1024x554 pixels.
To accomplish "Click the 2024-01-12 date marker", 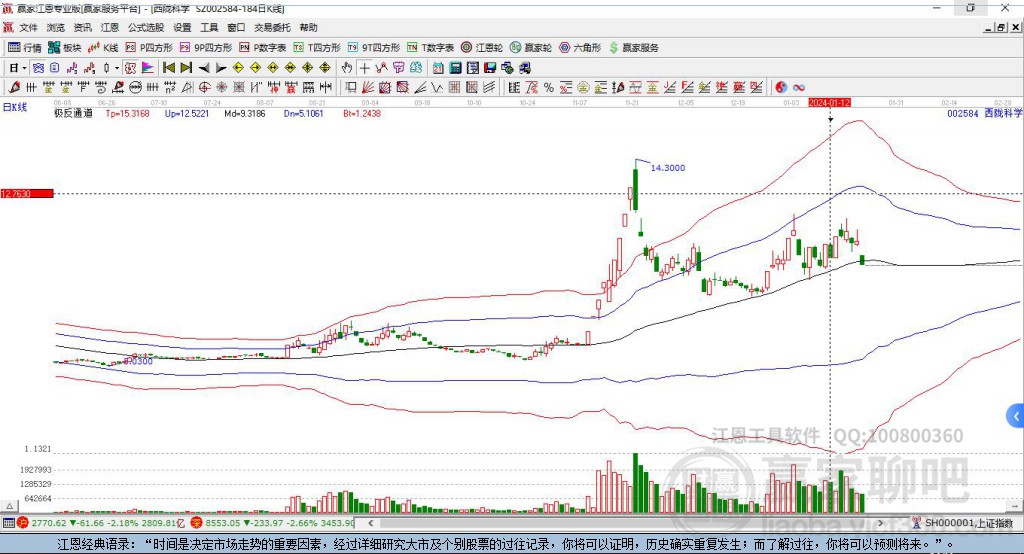I will click(x=829, y=103).
